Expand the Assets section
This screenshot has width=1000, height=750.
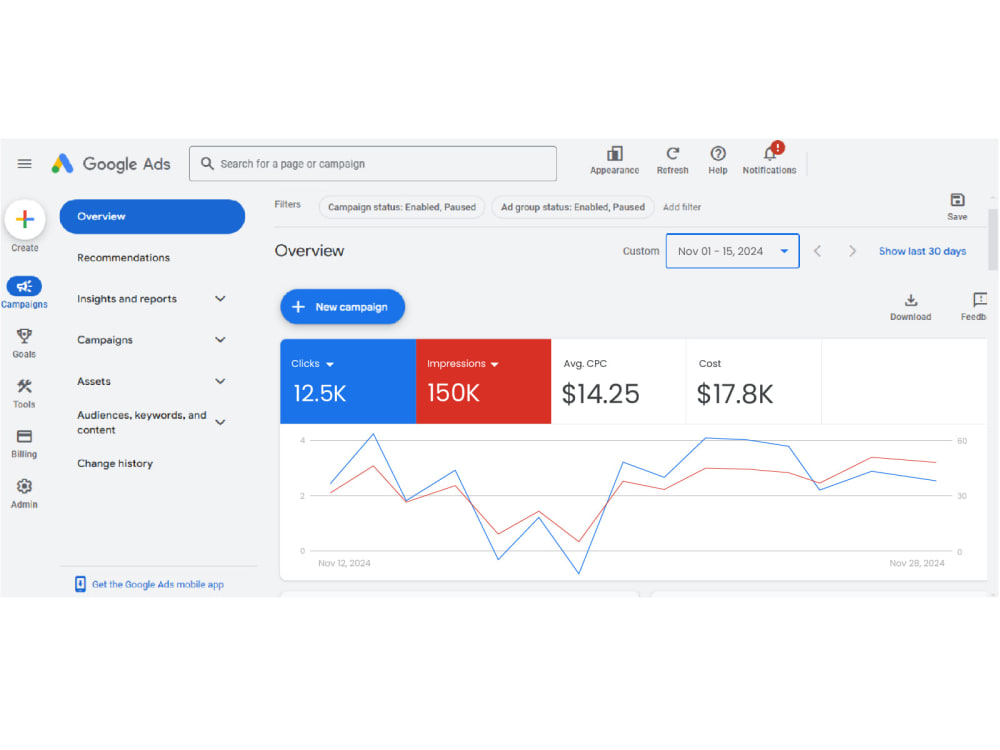[x=220, y=381]
